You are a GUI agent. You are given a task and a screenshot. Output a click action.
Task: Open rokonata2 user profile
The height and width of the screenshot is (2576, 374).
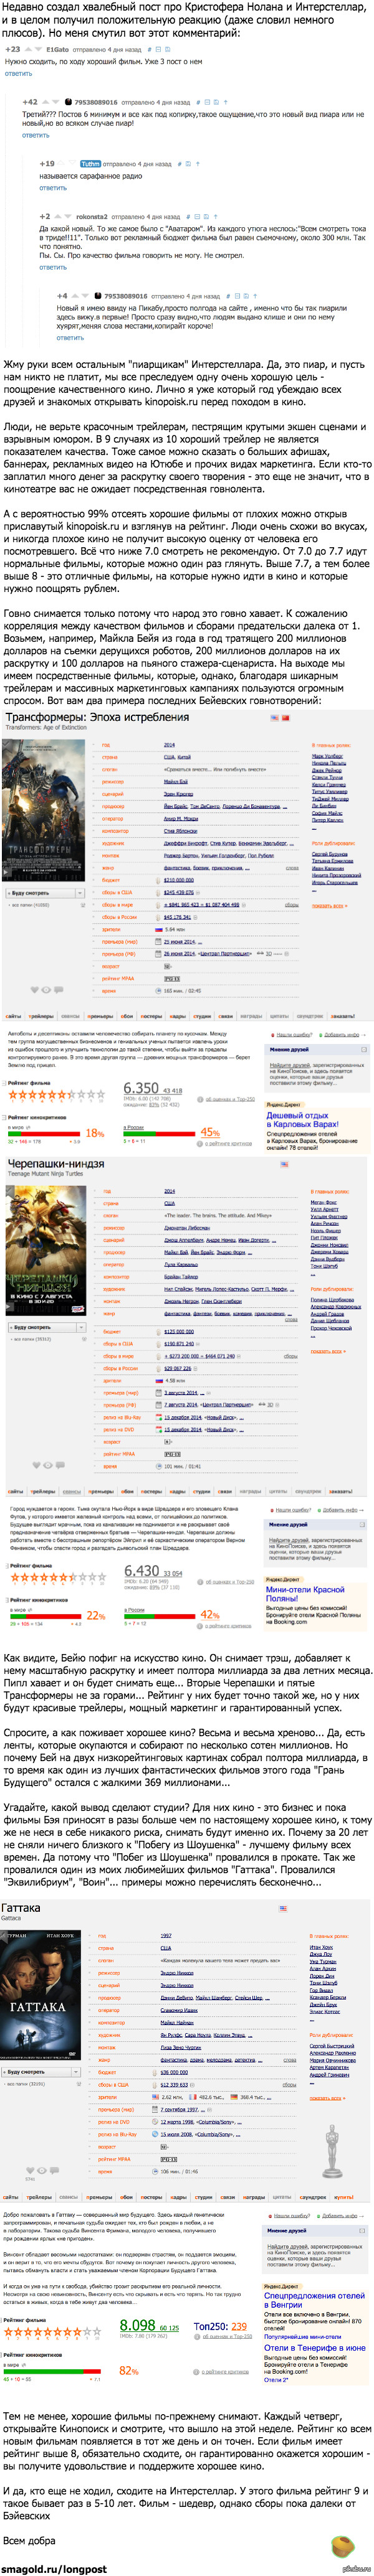(x=91, y=216)
